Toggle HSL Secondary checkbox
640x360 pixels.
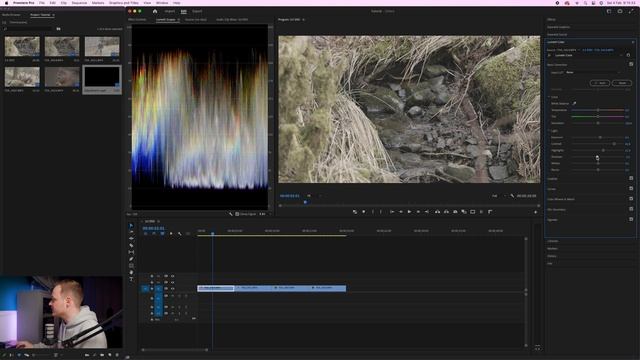pyautogui.click(x=631, y=209)
